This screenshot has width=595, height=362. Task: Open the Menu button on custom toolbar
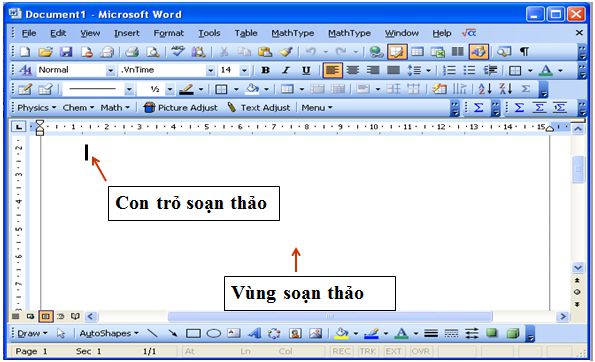click(x=317, y=108)
